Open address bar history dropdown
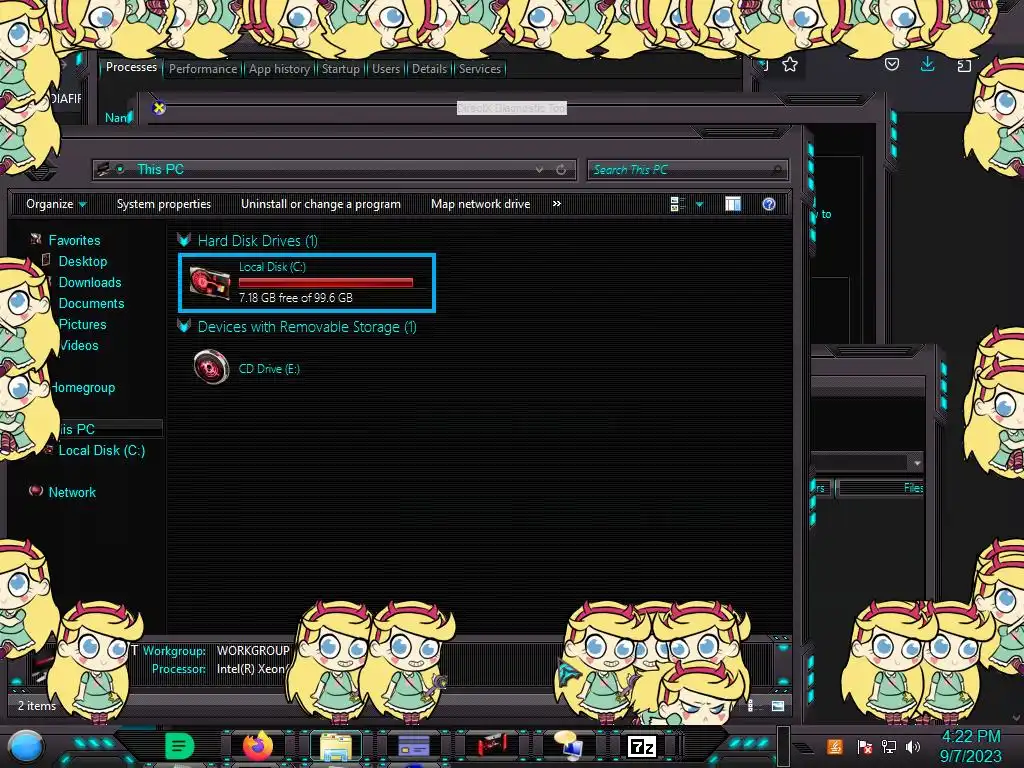Image resolution: width=1024 pixels, height=768 pixels. tap(539, 170)
